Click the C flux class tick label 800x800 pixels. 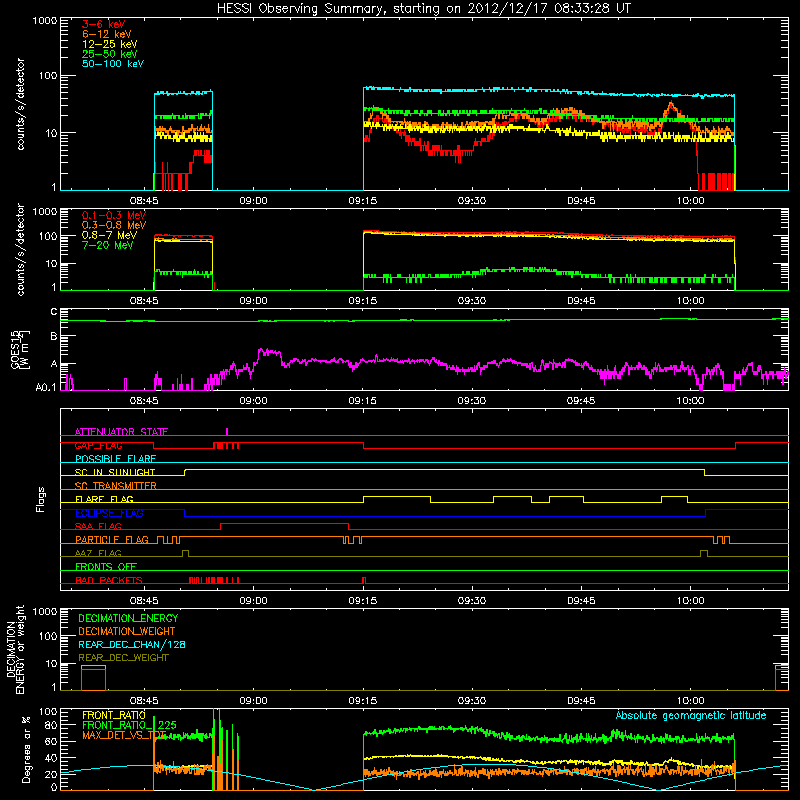click(54, 312)
